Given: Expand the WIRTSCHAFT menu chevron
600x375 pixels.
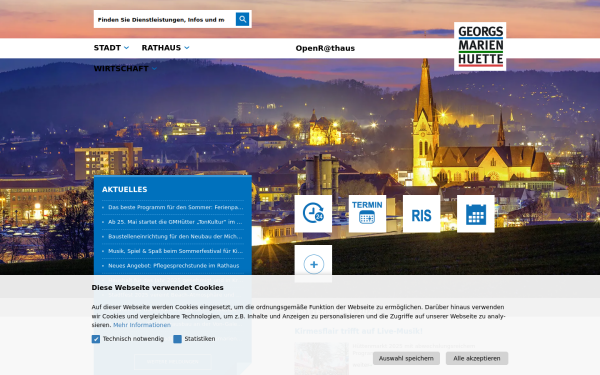Looking at the screenshot, I should point(154,68).
